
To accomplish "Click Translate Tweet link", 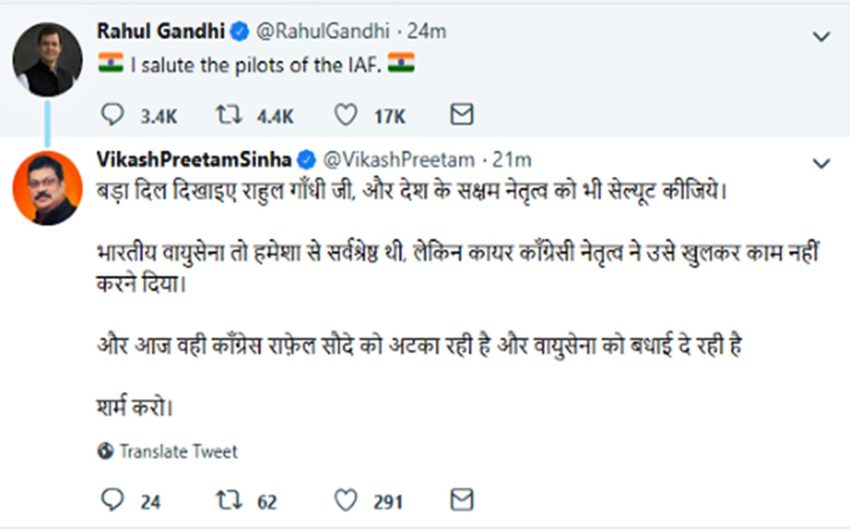I will [179, 452].
